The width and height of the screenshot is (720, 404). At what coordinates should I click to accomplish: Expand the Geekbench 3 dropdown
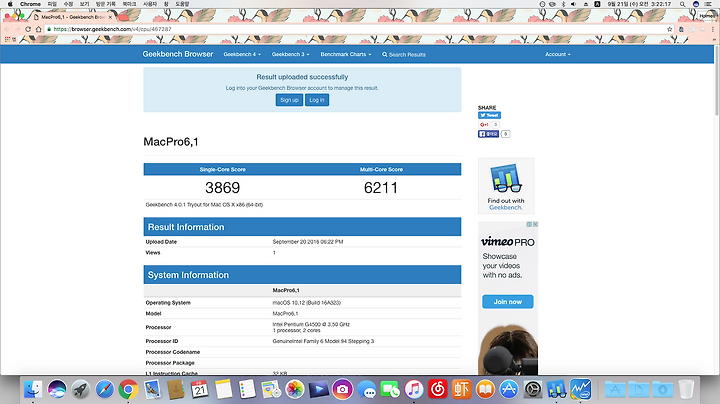(290, 54)
